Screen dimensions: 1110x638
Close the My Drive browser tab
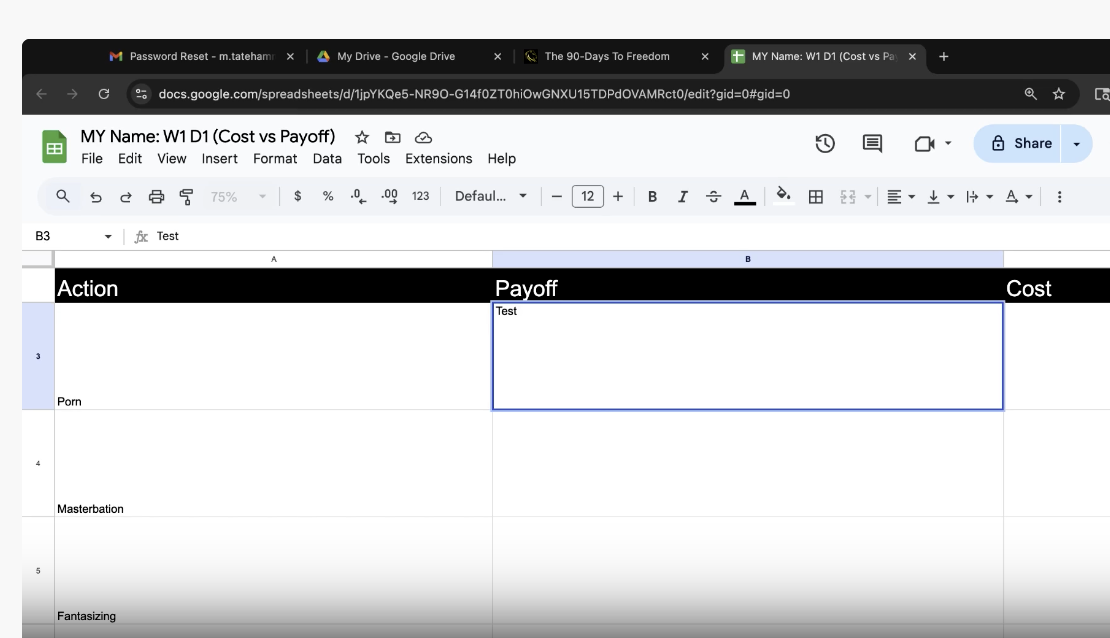point(498,57)
